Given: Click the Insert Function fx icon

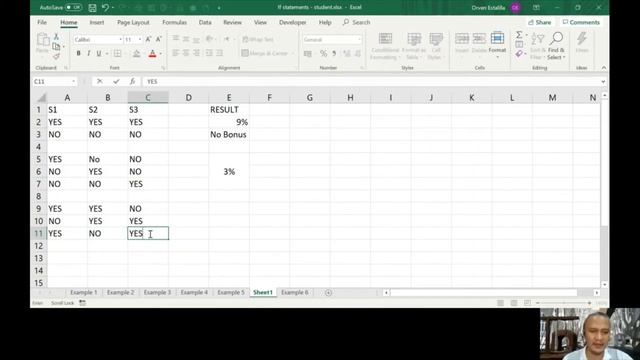Looking at the screenshot, I should point(133,82).
